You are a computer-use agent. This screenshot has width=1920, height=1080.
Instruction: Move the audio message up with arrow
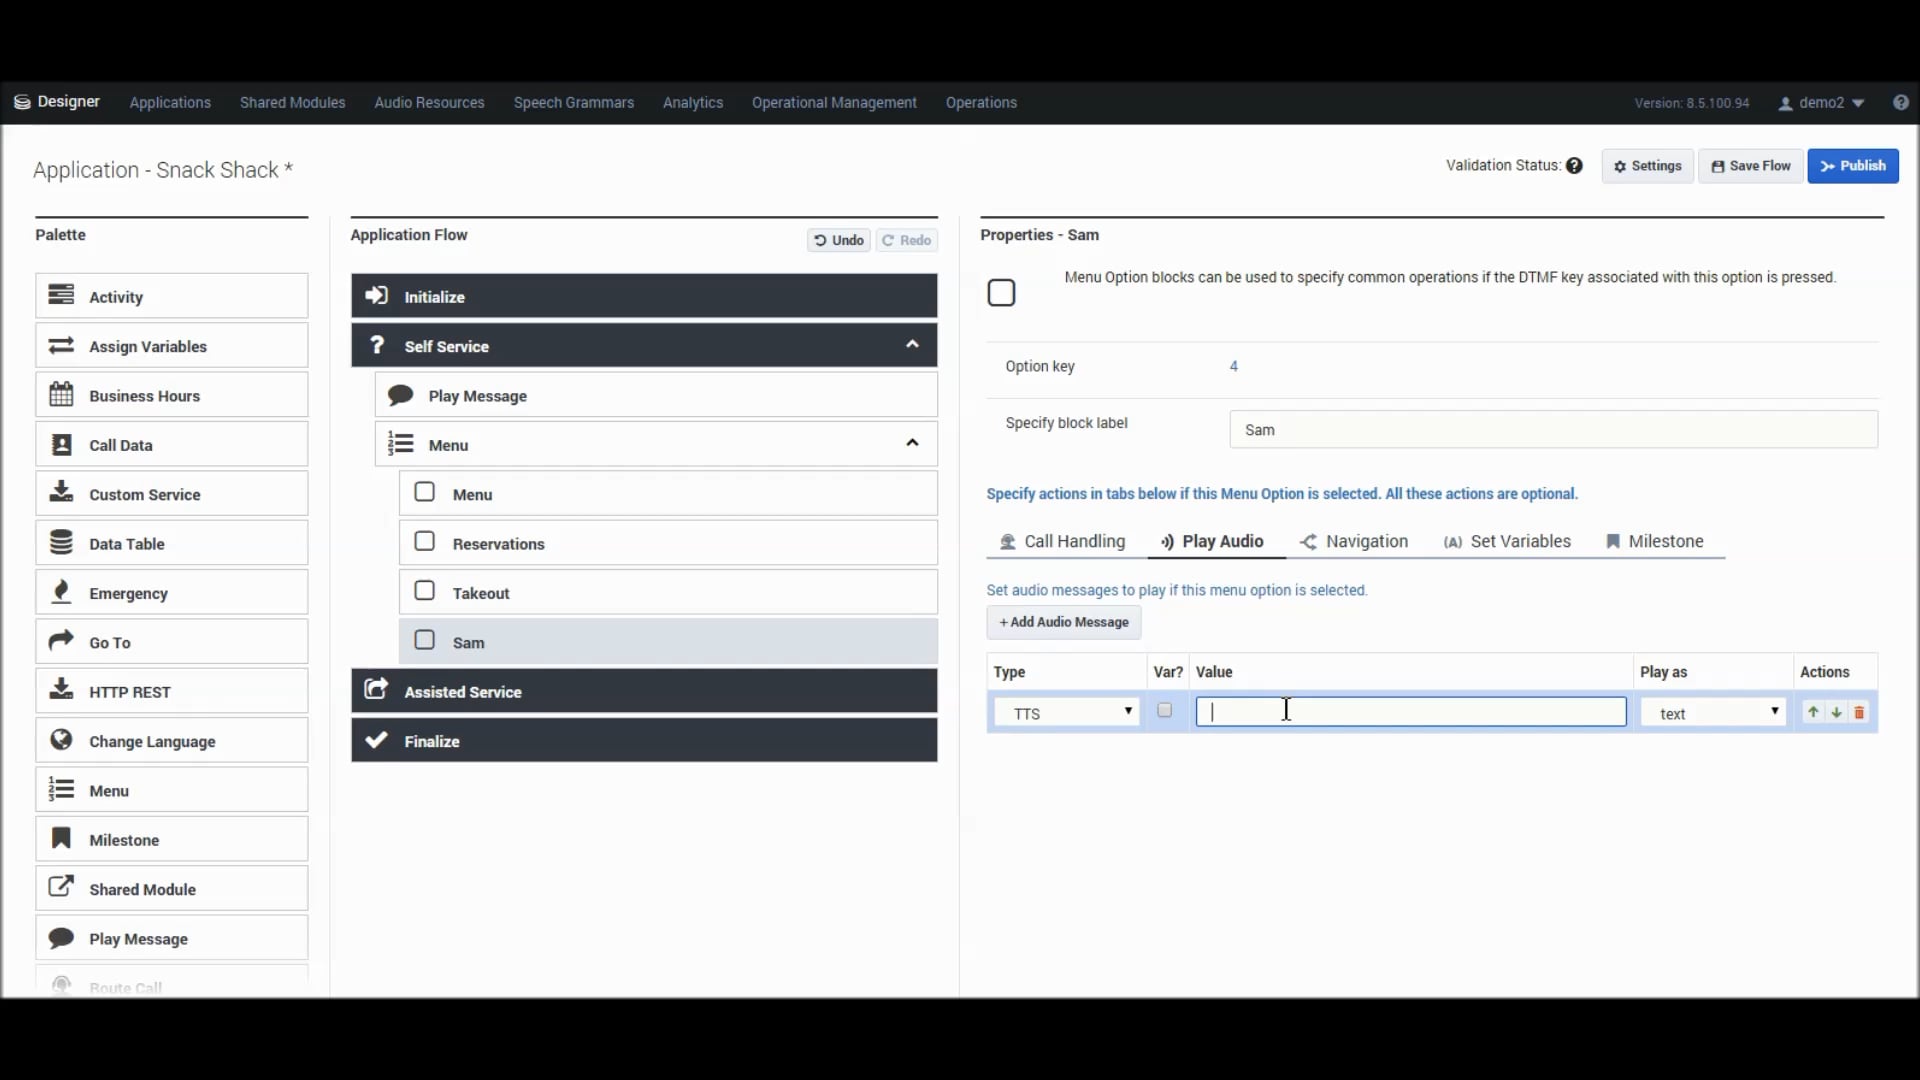pos(1812,711)
